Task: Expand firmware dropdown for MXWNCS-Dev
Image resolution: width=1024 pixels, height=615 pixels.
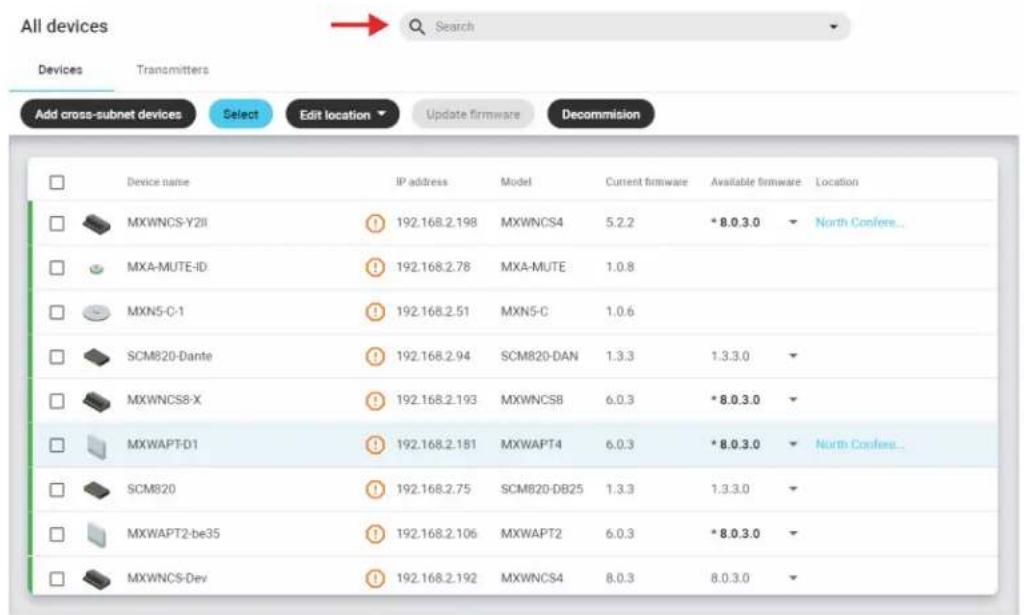Action: pyautogui.click(x=793, y=578)
